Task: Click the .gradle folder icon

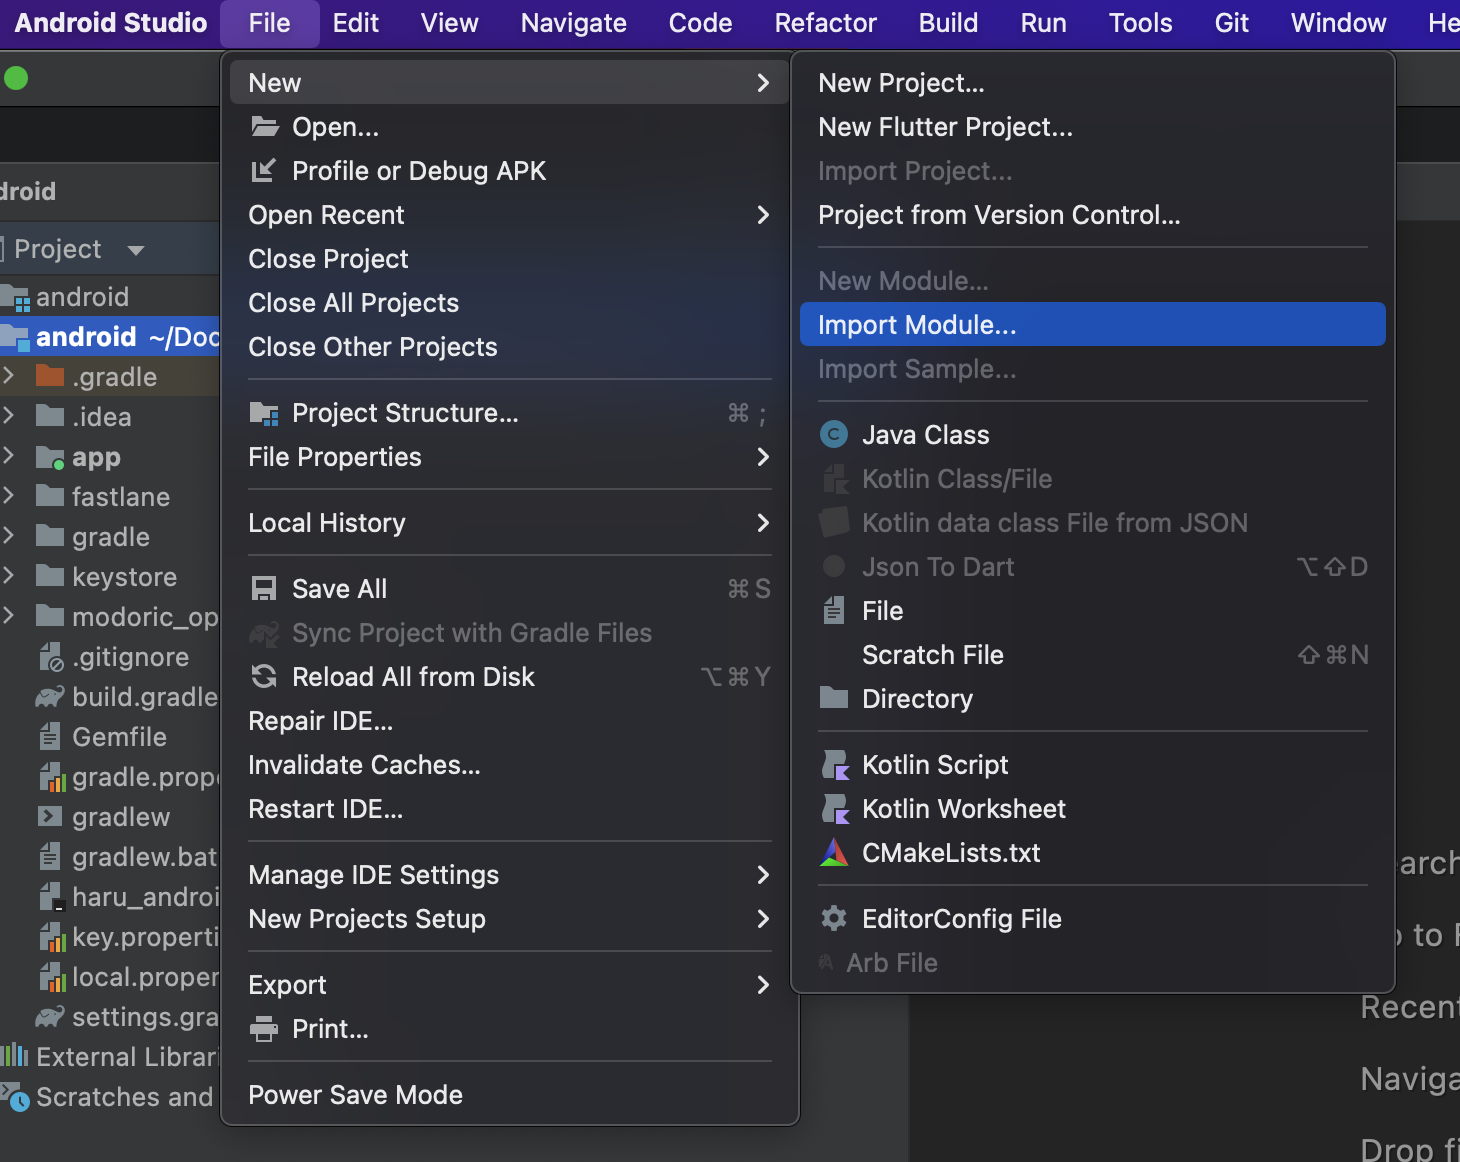Action: click(50, 376)
